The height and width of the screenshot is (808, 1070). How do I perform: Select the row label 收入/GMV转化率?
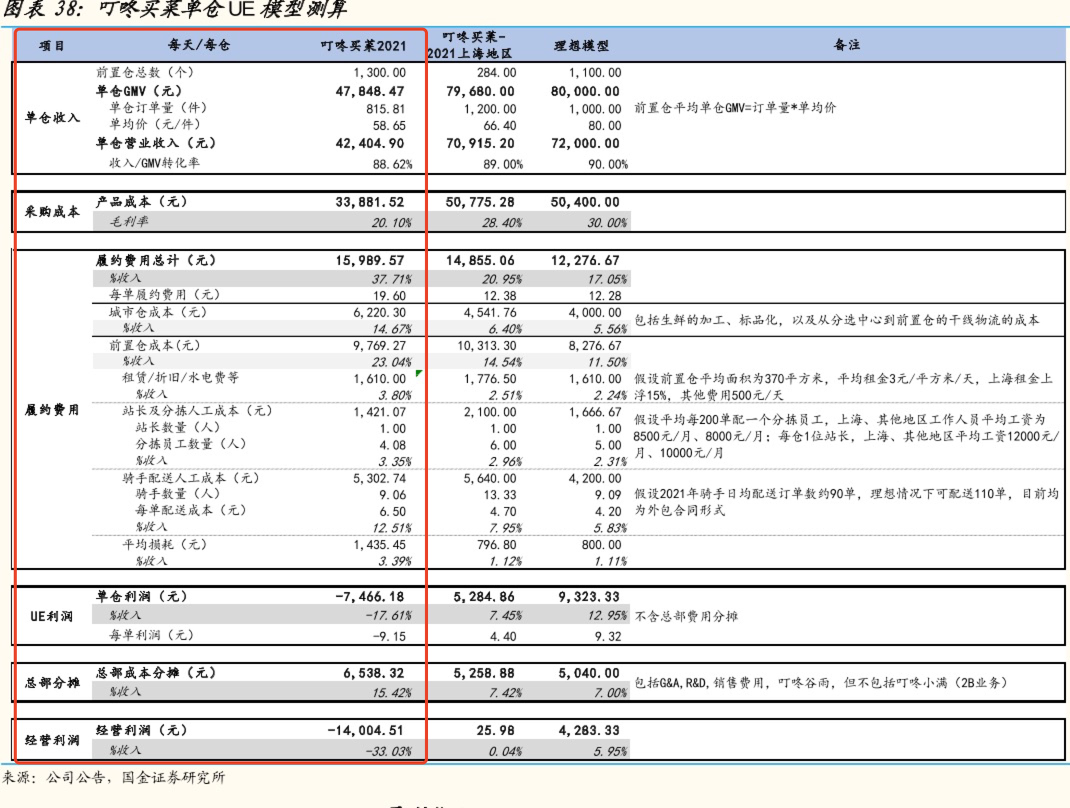(154, 163)
